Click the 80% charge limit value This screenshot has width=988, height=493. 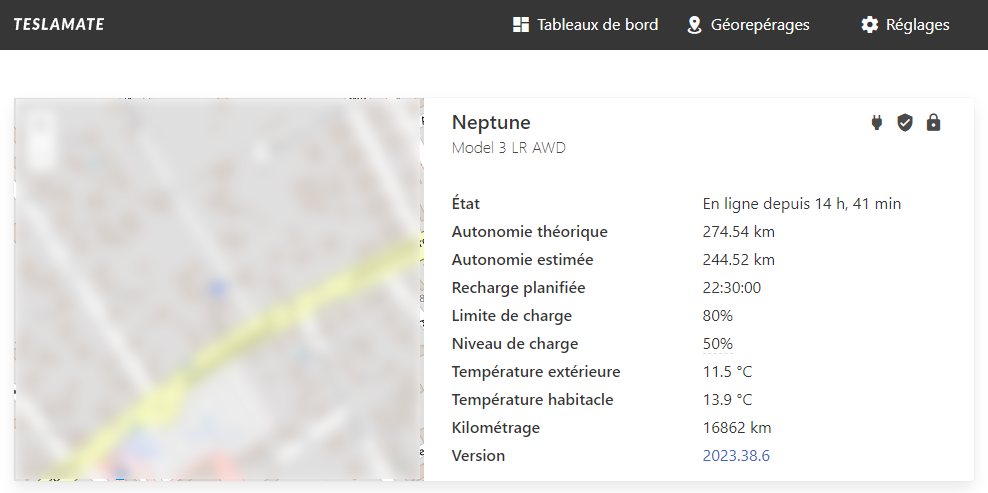pyautogui.click(x=718, y=316)
